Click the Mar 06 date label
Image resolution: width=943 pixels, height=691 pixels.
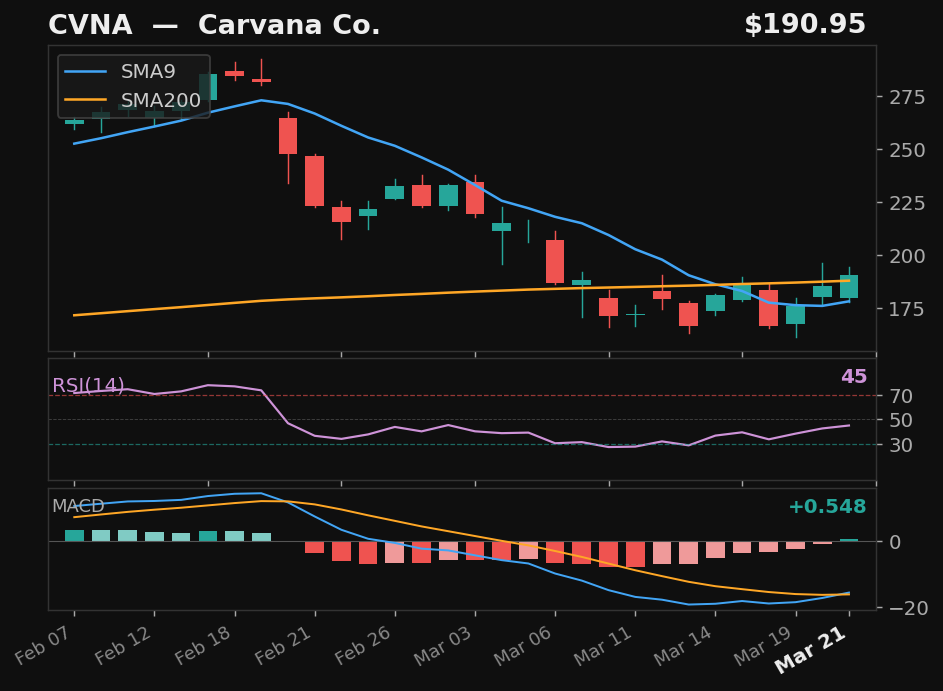pyautogui.click(x=522, y=645)
